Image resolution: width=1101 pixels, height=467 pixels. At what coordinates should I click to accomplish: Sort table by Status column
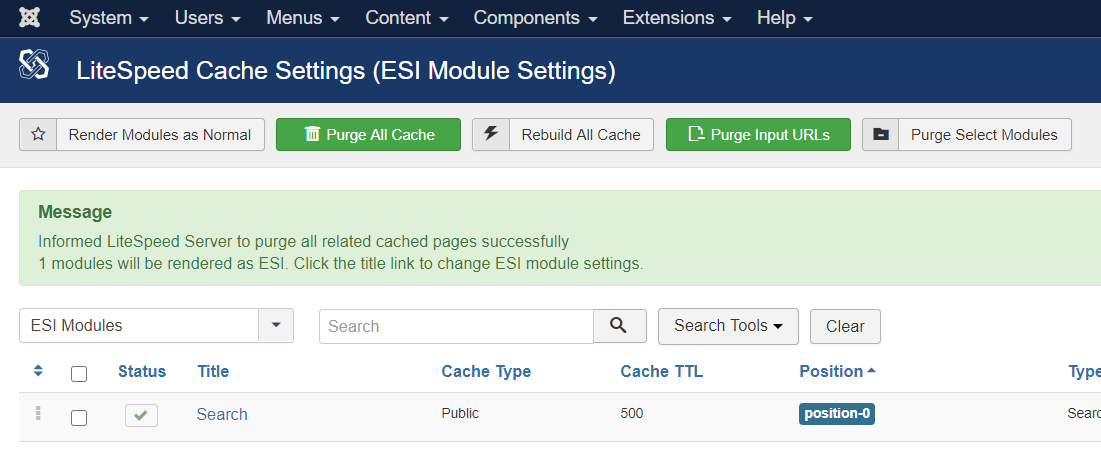(x=142, y=371)
